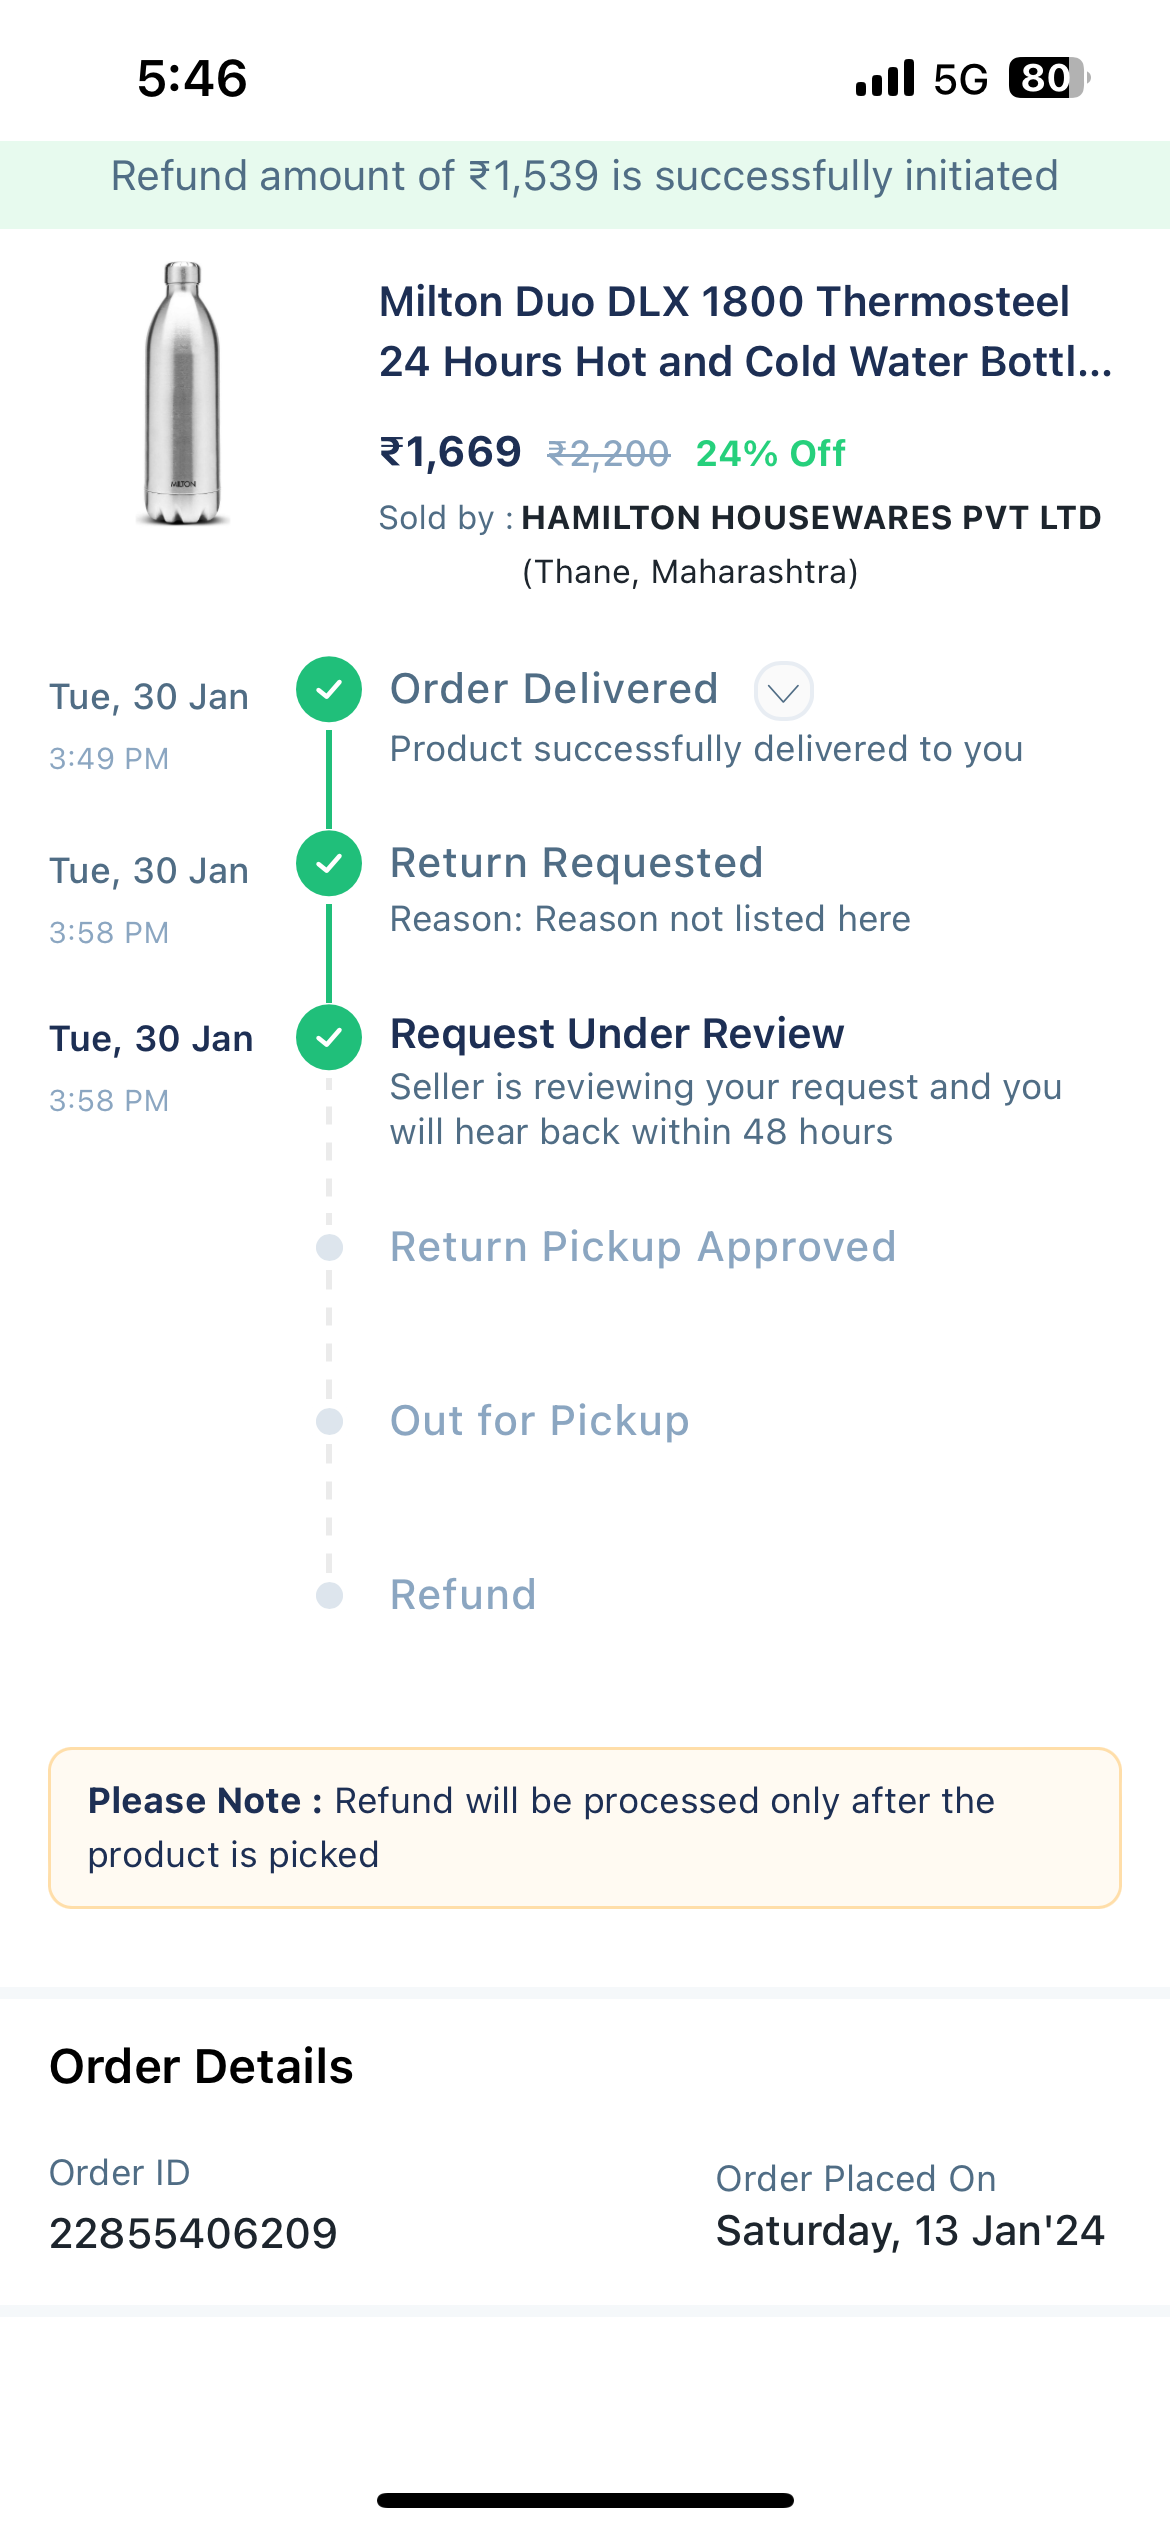
Task: Tap the Request Under Review status label
Action: tap(617, 1034)
